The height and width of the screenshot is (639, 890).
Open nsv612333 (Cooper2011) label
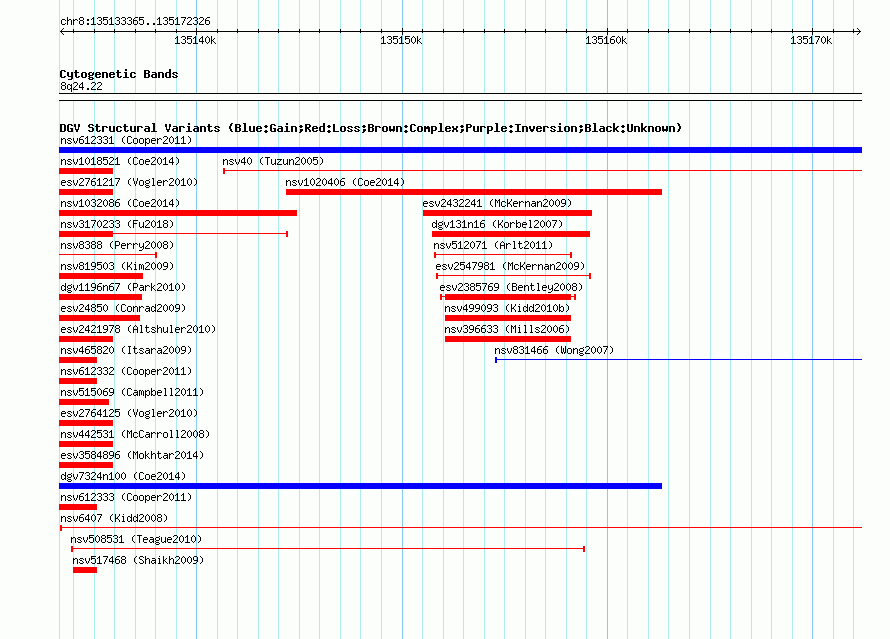point(126,497)
